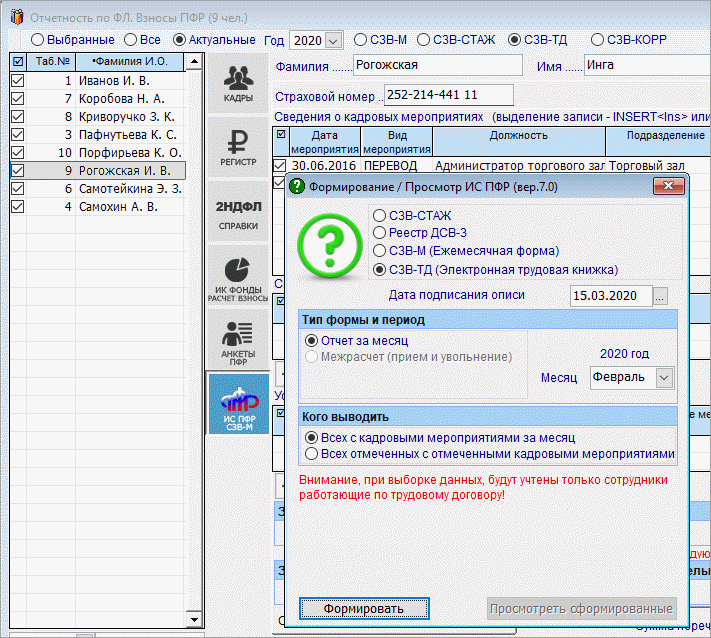Screen dimensions: 711x638
Task: Open the 2НДФЛ СПРАВКИ section
Action: [x=238, y=211]
